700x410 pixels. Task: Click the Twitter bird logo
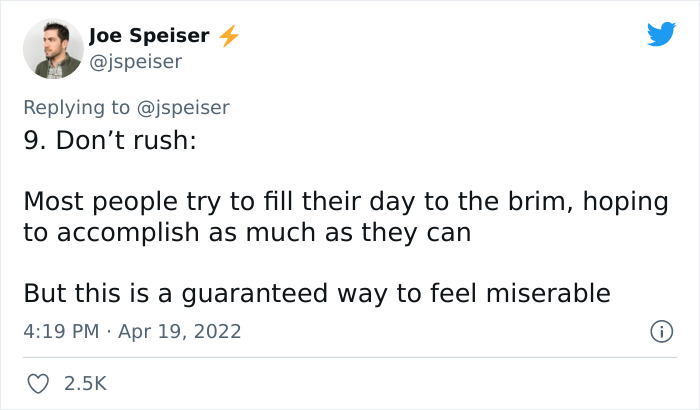click(661, 35)
